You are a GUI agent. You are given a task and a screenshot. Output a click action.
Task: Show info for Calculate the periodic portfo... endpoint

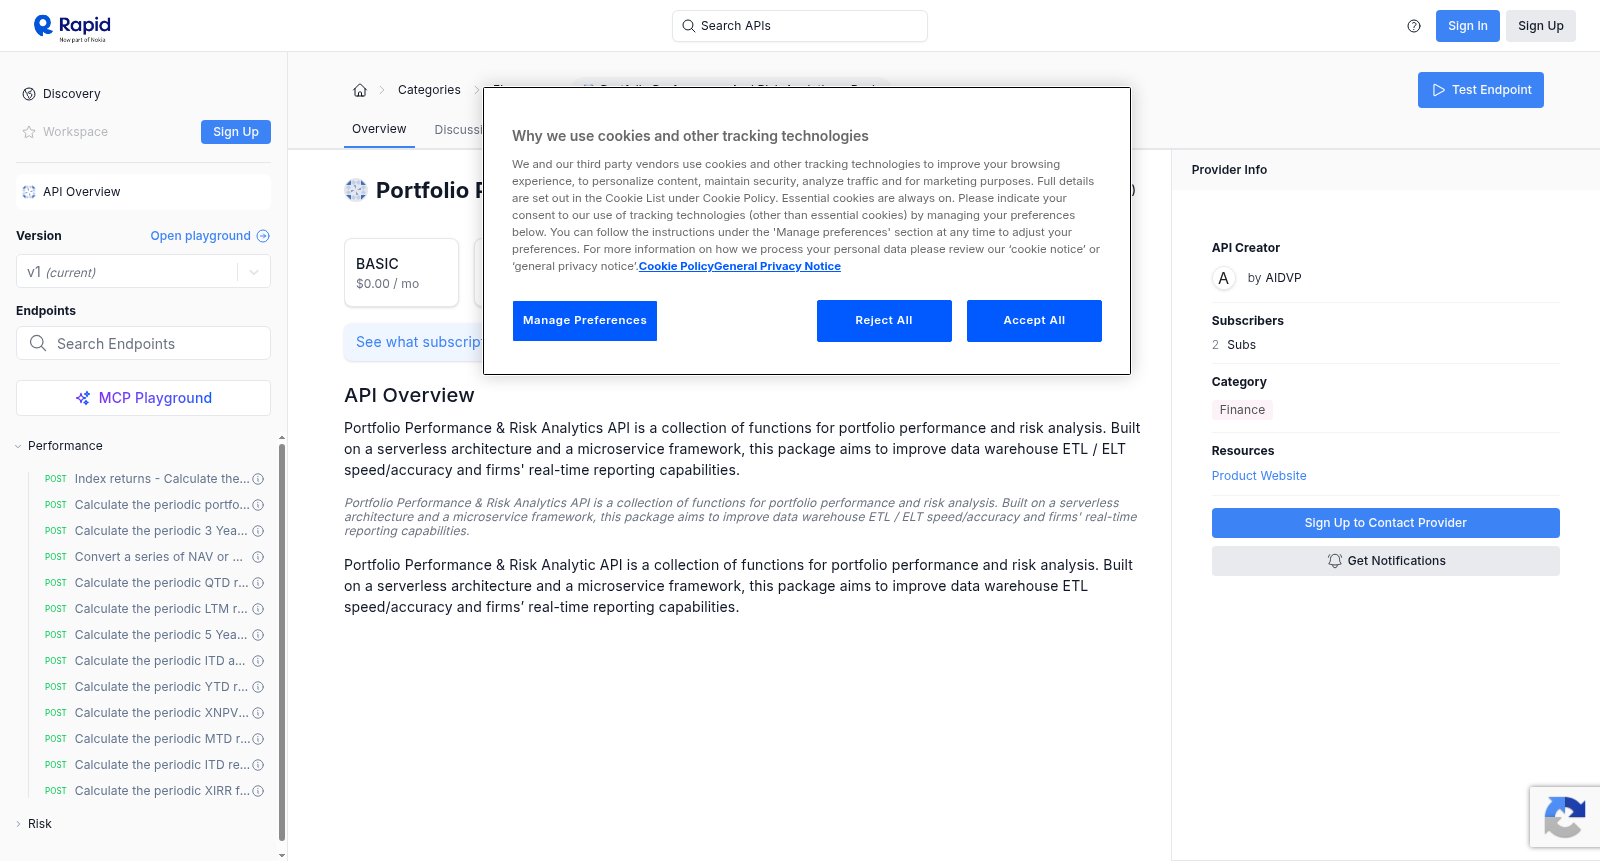click(258, 505)
